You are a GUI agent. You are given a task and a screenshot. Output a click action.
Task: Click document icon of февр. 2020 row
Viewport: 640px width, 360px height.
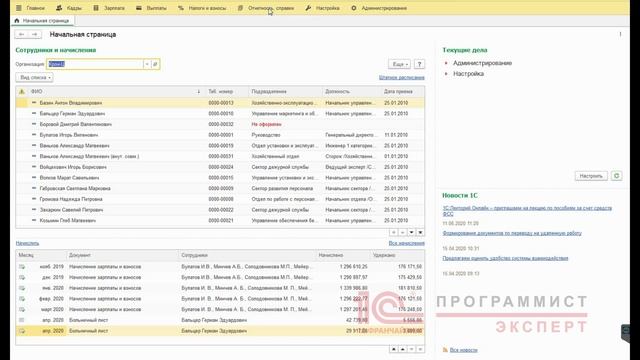click(x=22, y=298)
